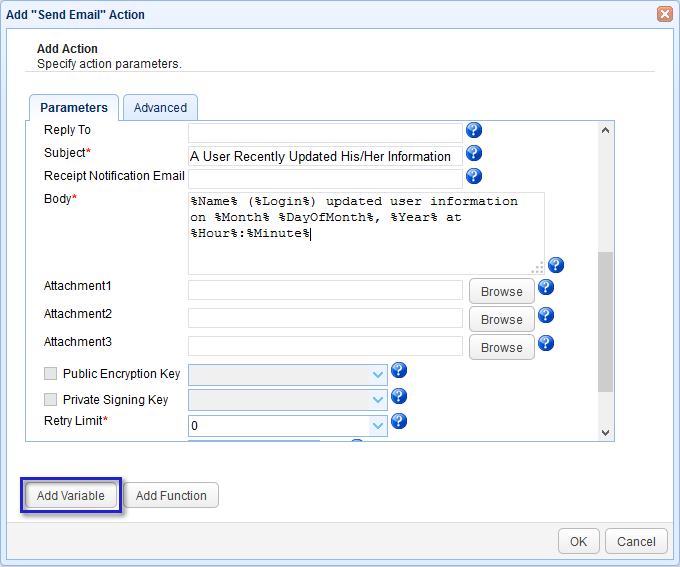
Task: Open help for Receipt Notification Email
Action: 474,176
